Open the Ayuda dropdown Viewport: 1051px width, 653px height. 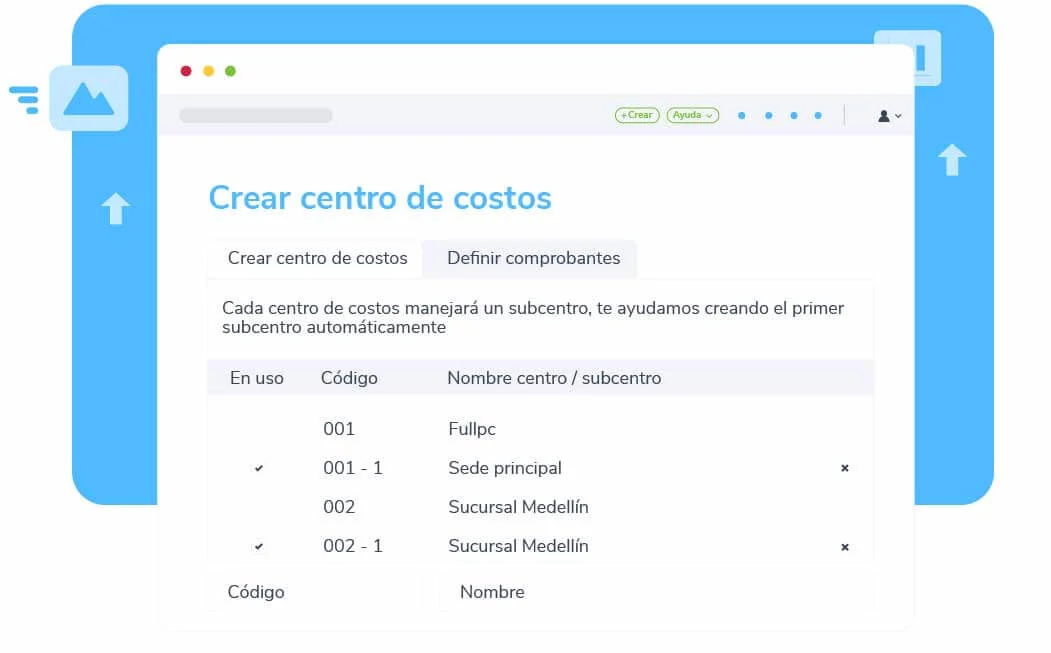click(x=692, y=115)
